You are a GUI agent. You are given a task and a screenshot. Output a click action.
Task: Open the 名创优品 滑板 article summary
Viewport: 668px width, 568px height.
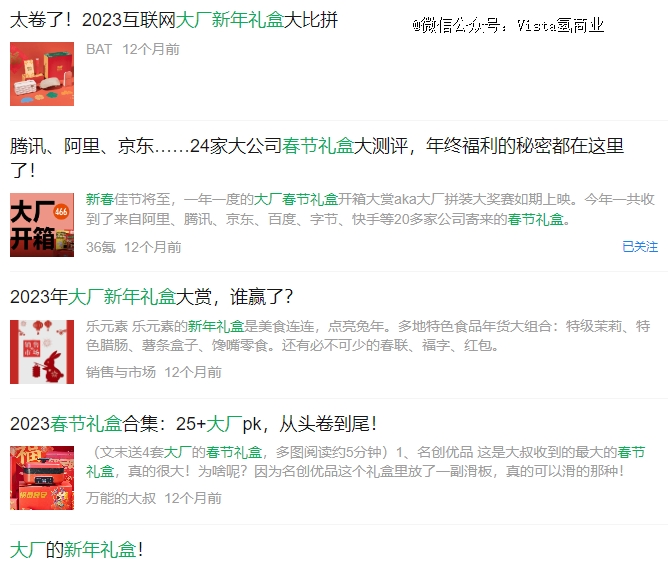click(x=366, y=461)
